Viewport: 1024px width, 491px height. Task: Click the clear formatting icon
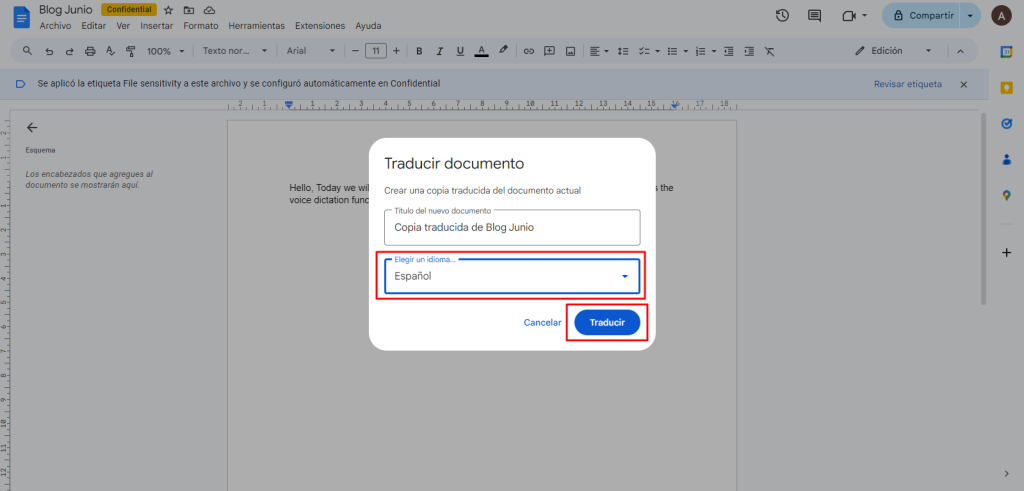(x=769, y=51)
